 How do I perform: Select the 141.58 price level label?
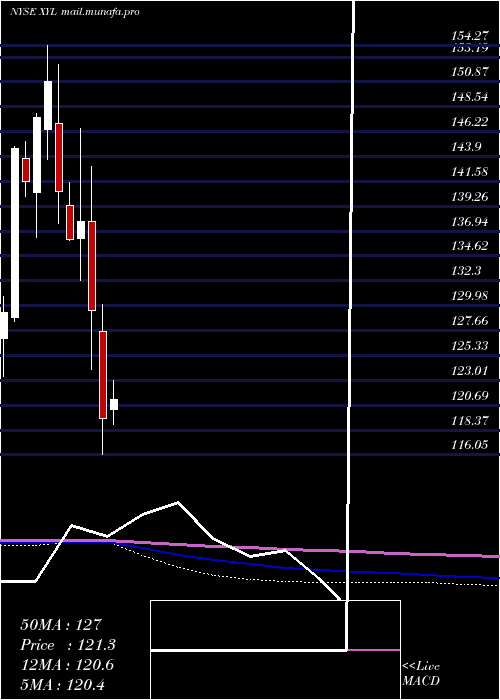click(470, 171)
